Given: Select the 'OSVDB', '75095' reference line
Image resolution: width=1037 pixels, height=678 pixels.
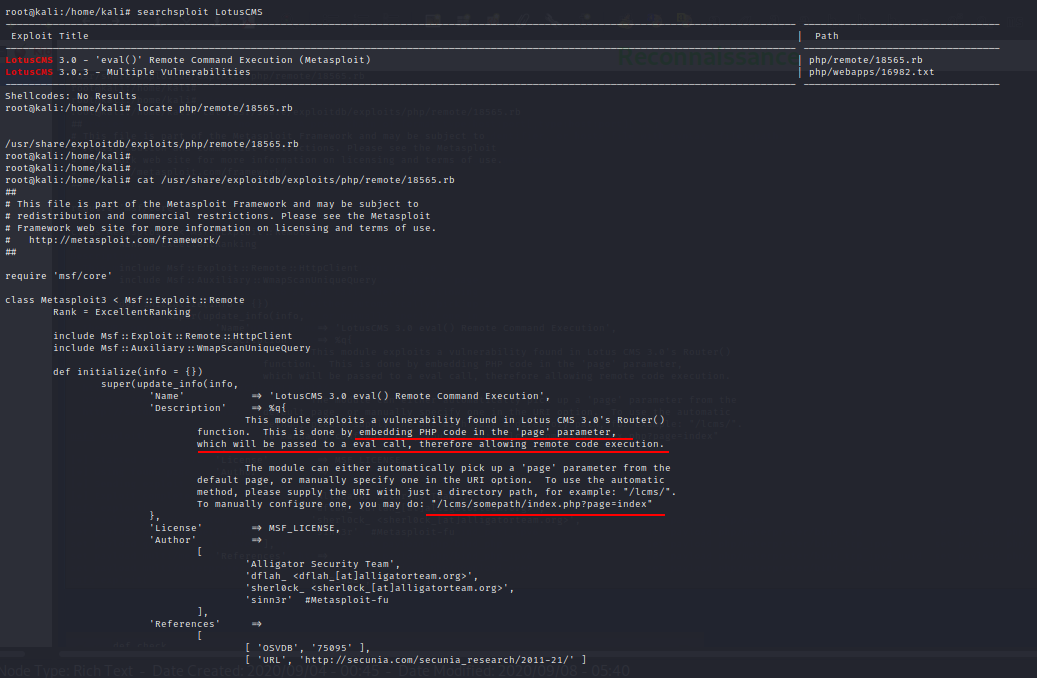Looking at the screenshot, I should click(x=308, y=648).
